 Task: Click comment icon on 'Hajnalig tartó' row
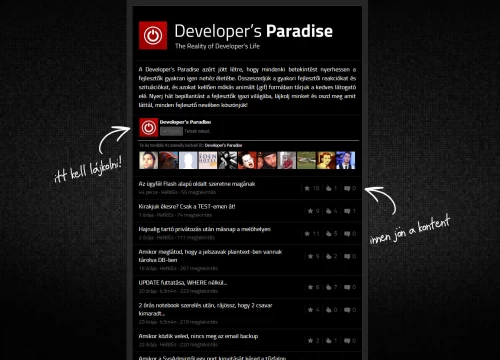click(x=347, y=234)
